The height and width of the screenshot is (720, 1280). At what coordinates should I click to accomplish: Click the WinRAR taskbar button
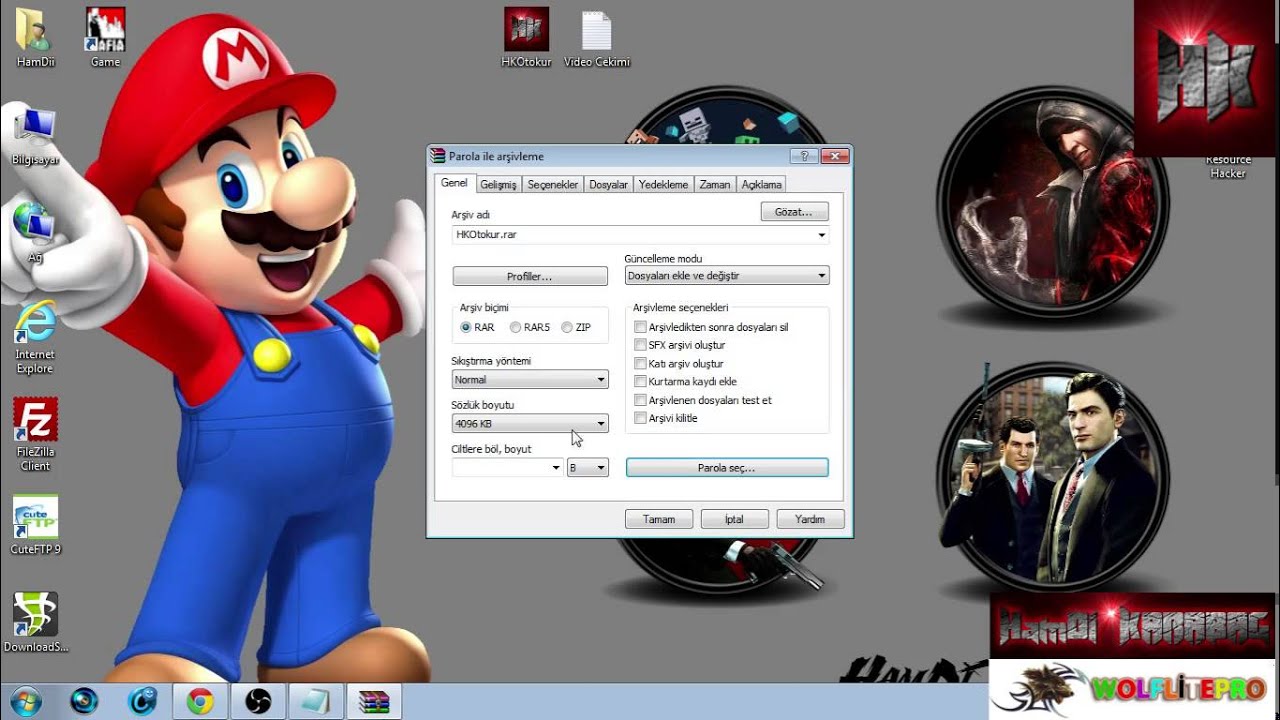coord(374,701)
